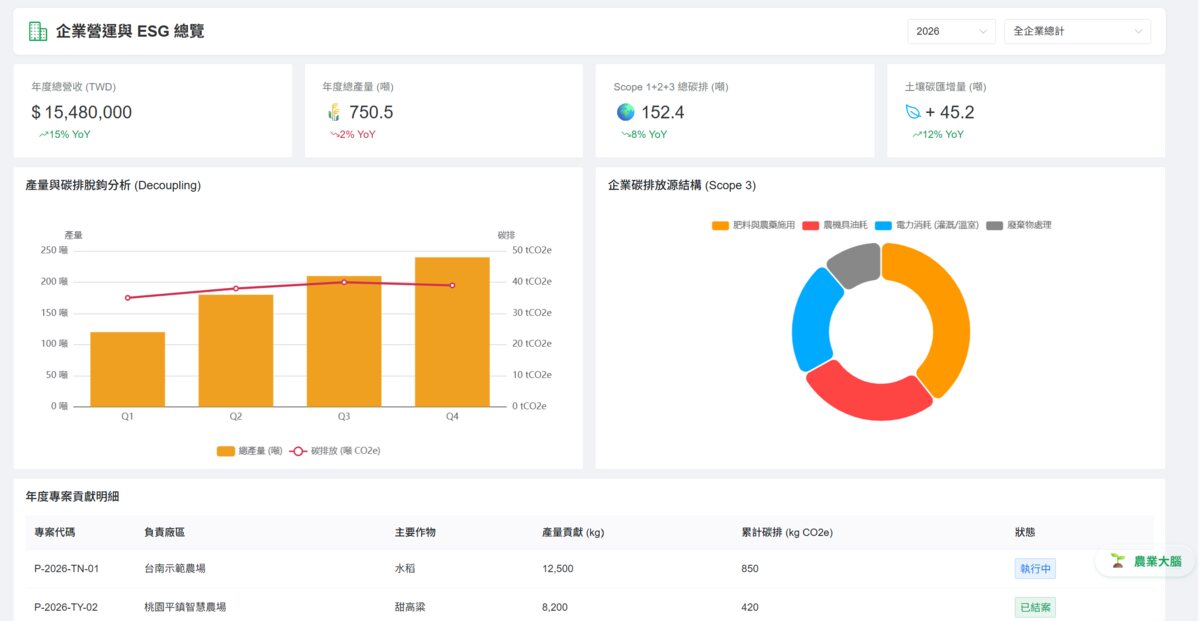Image resolution: width=1200 pixels, height=621 pixels.
Task: Click the Q3 production bar
Action: pyautogui.click(x=344, y=341)
